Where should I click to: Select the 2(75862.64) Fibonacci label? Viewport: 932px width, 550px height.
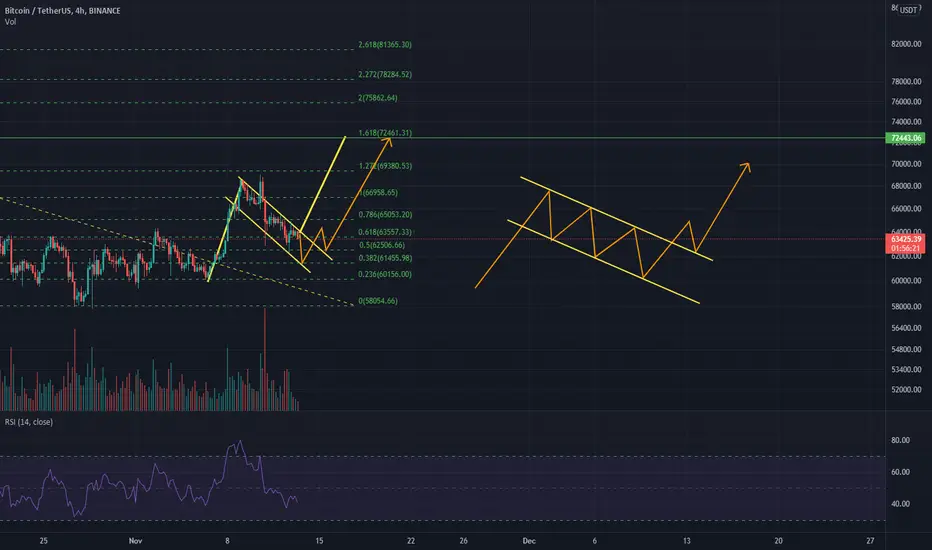point(377,98)
